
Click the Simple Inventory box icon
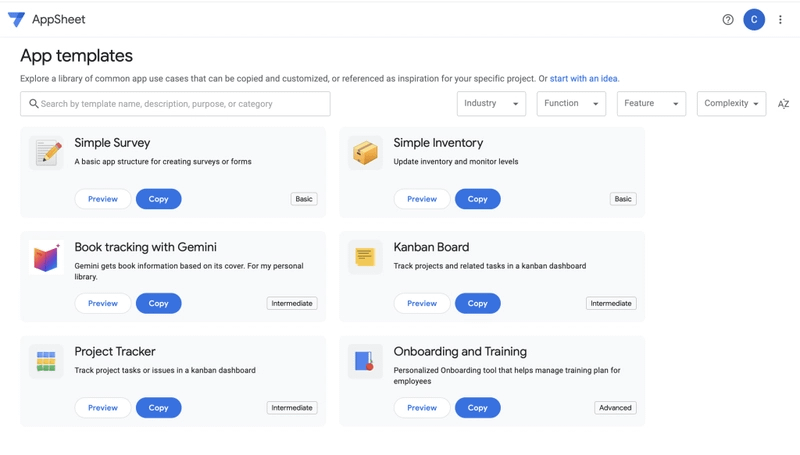[365, 153]
